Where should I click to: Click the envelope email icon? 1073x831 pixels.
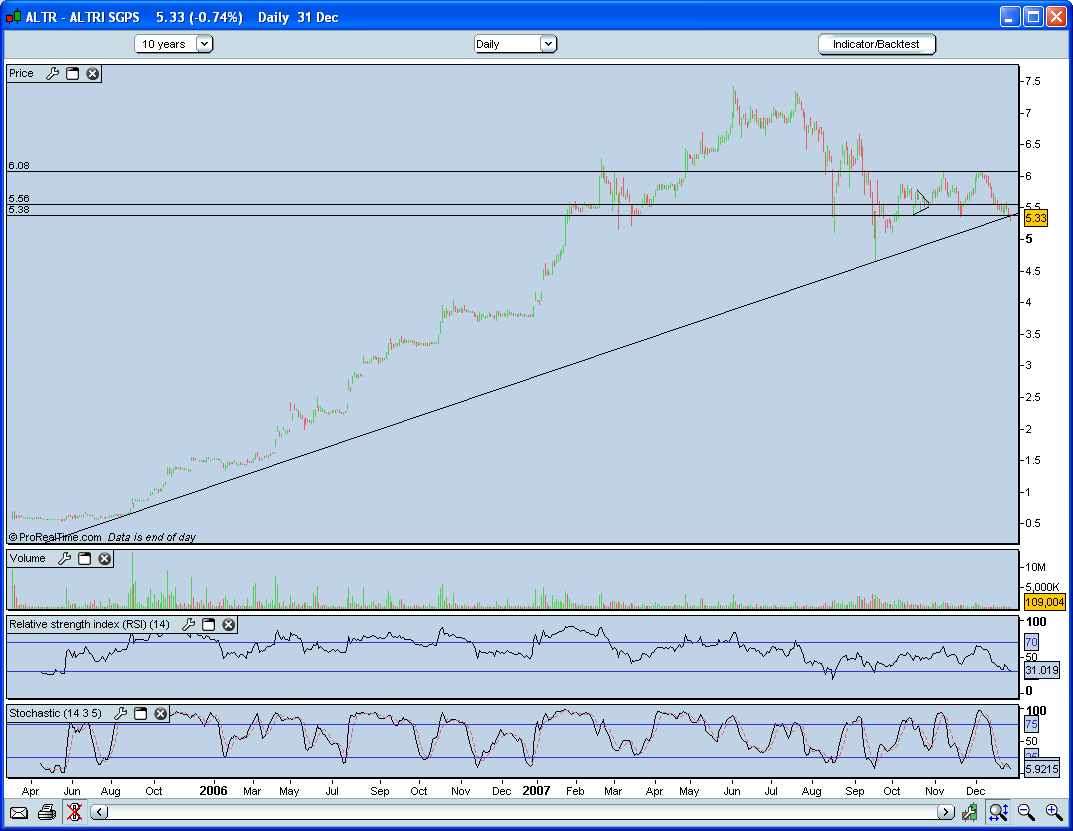click(18, 813)
